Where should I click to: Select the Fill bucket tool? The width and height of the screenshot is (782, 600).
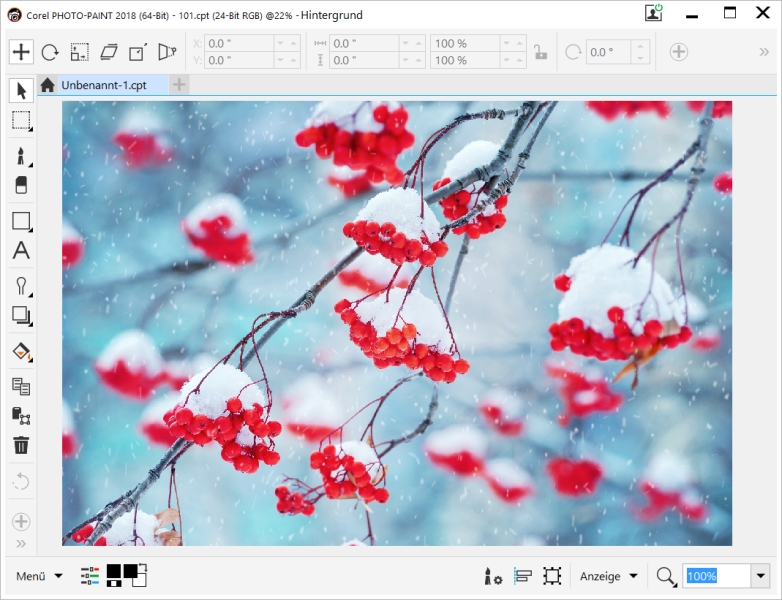point(21,351)
